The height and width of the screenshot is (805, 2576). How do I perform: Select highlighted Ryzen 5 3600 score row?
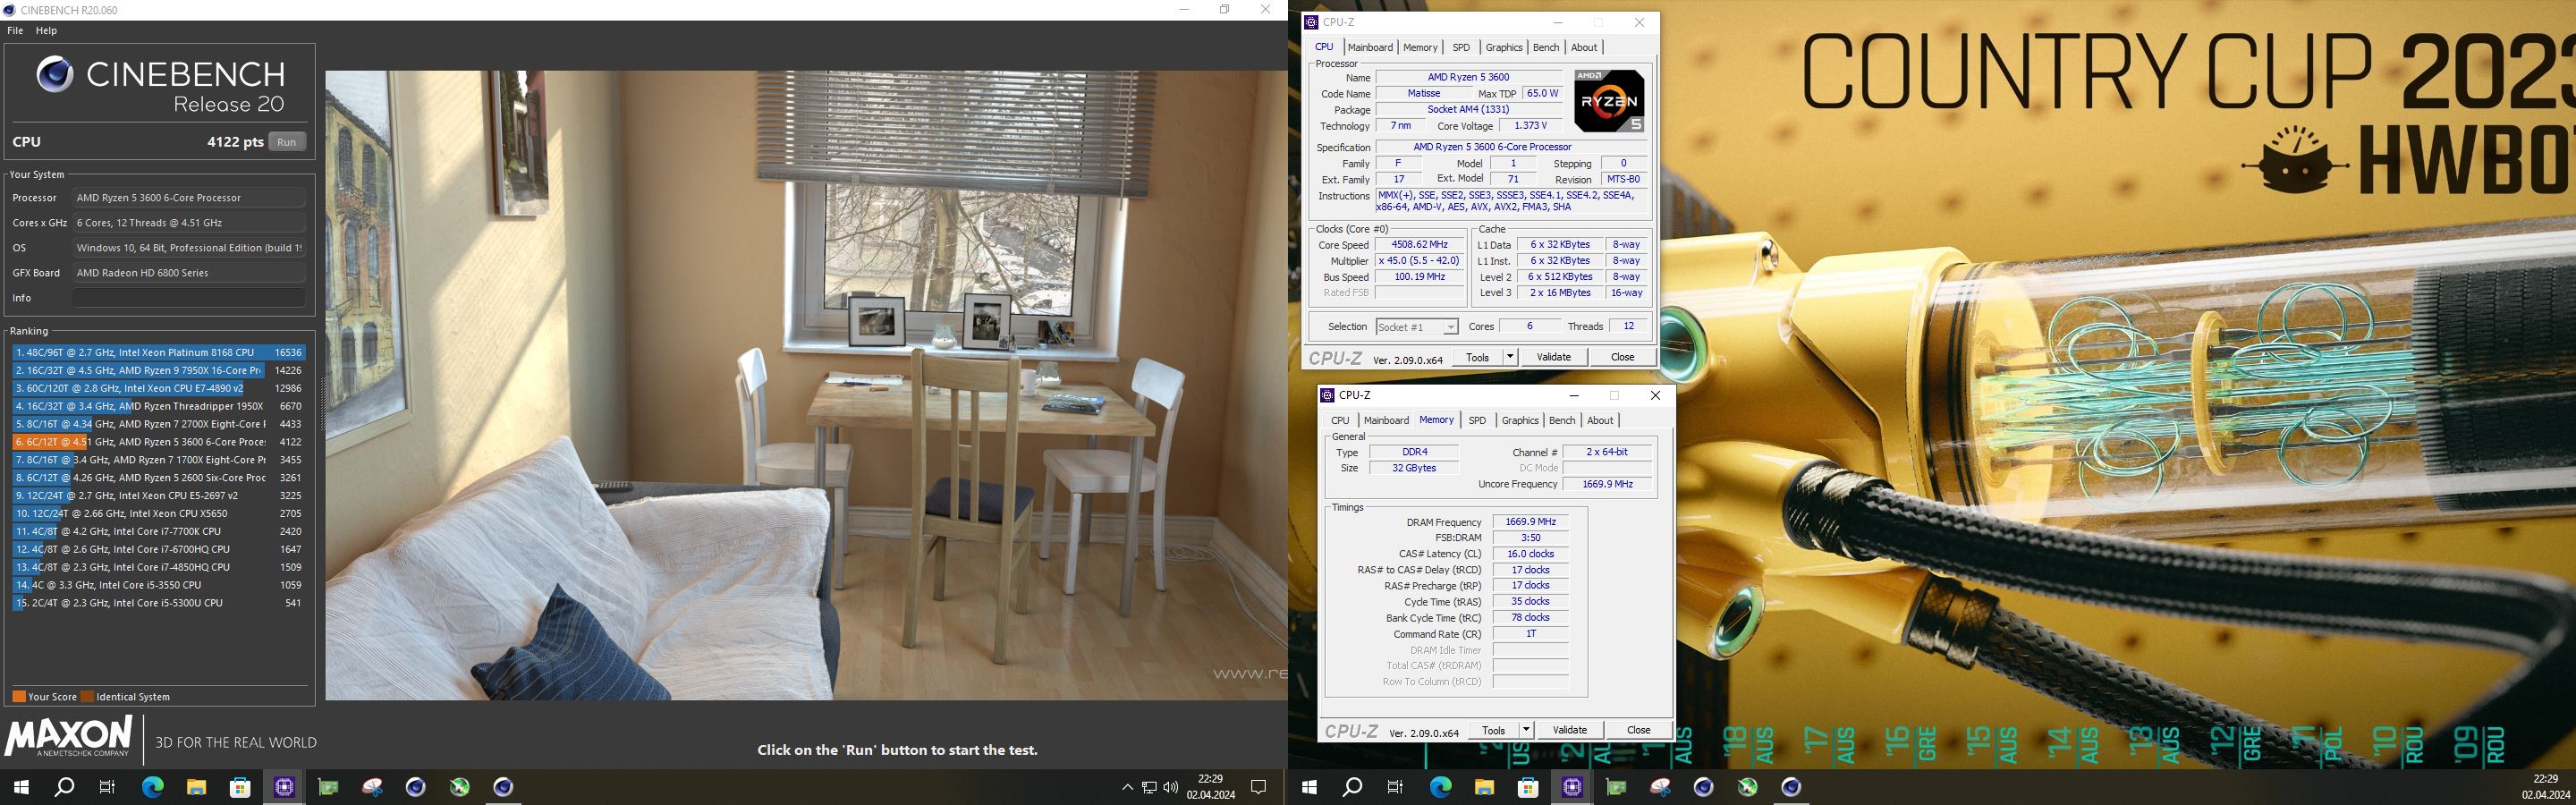pos(158,442)
